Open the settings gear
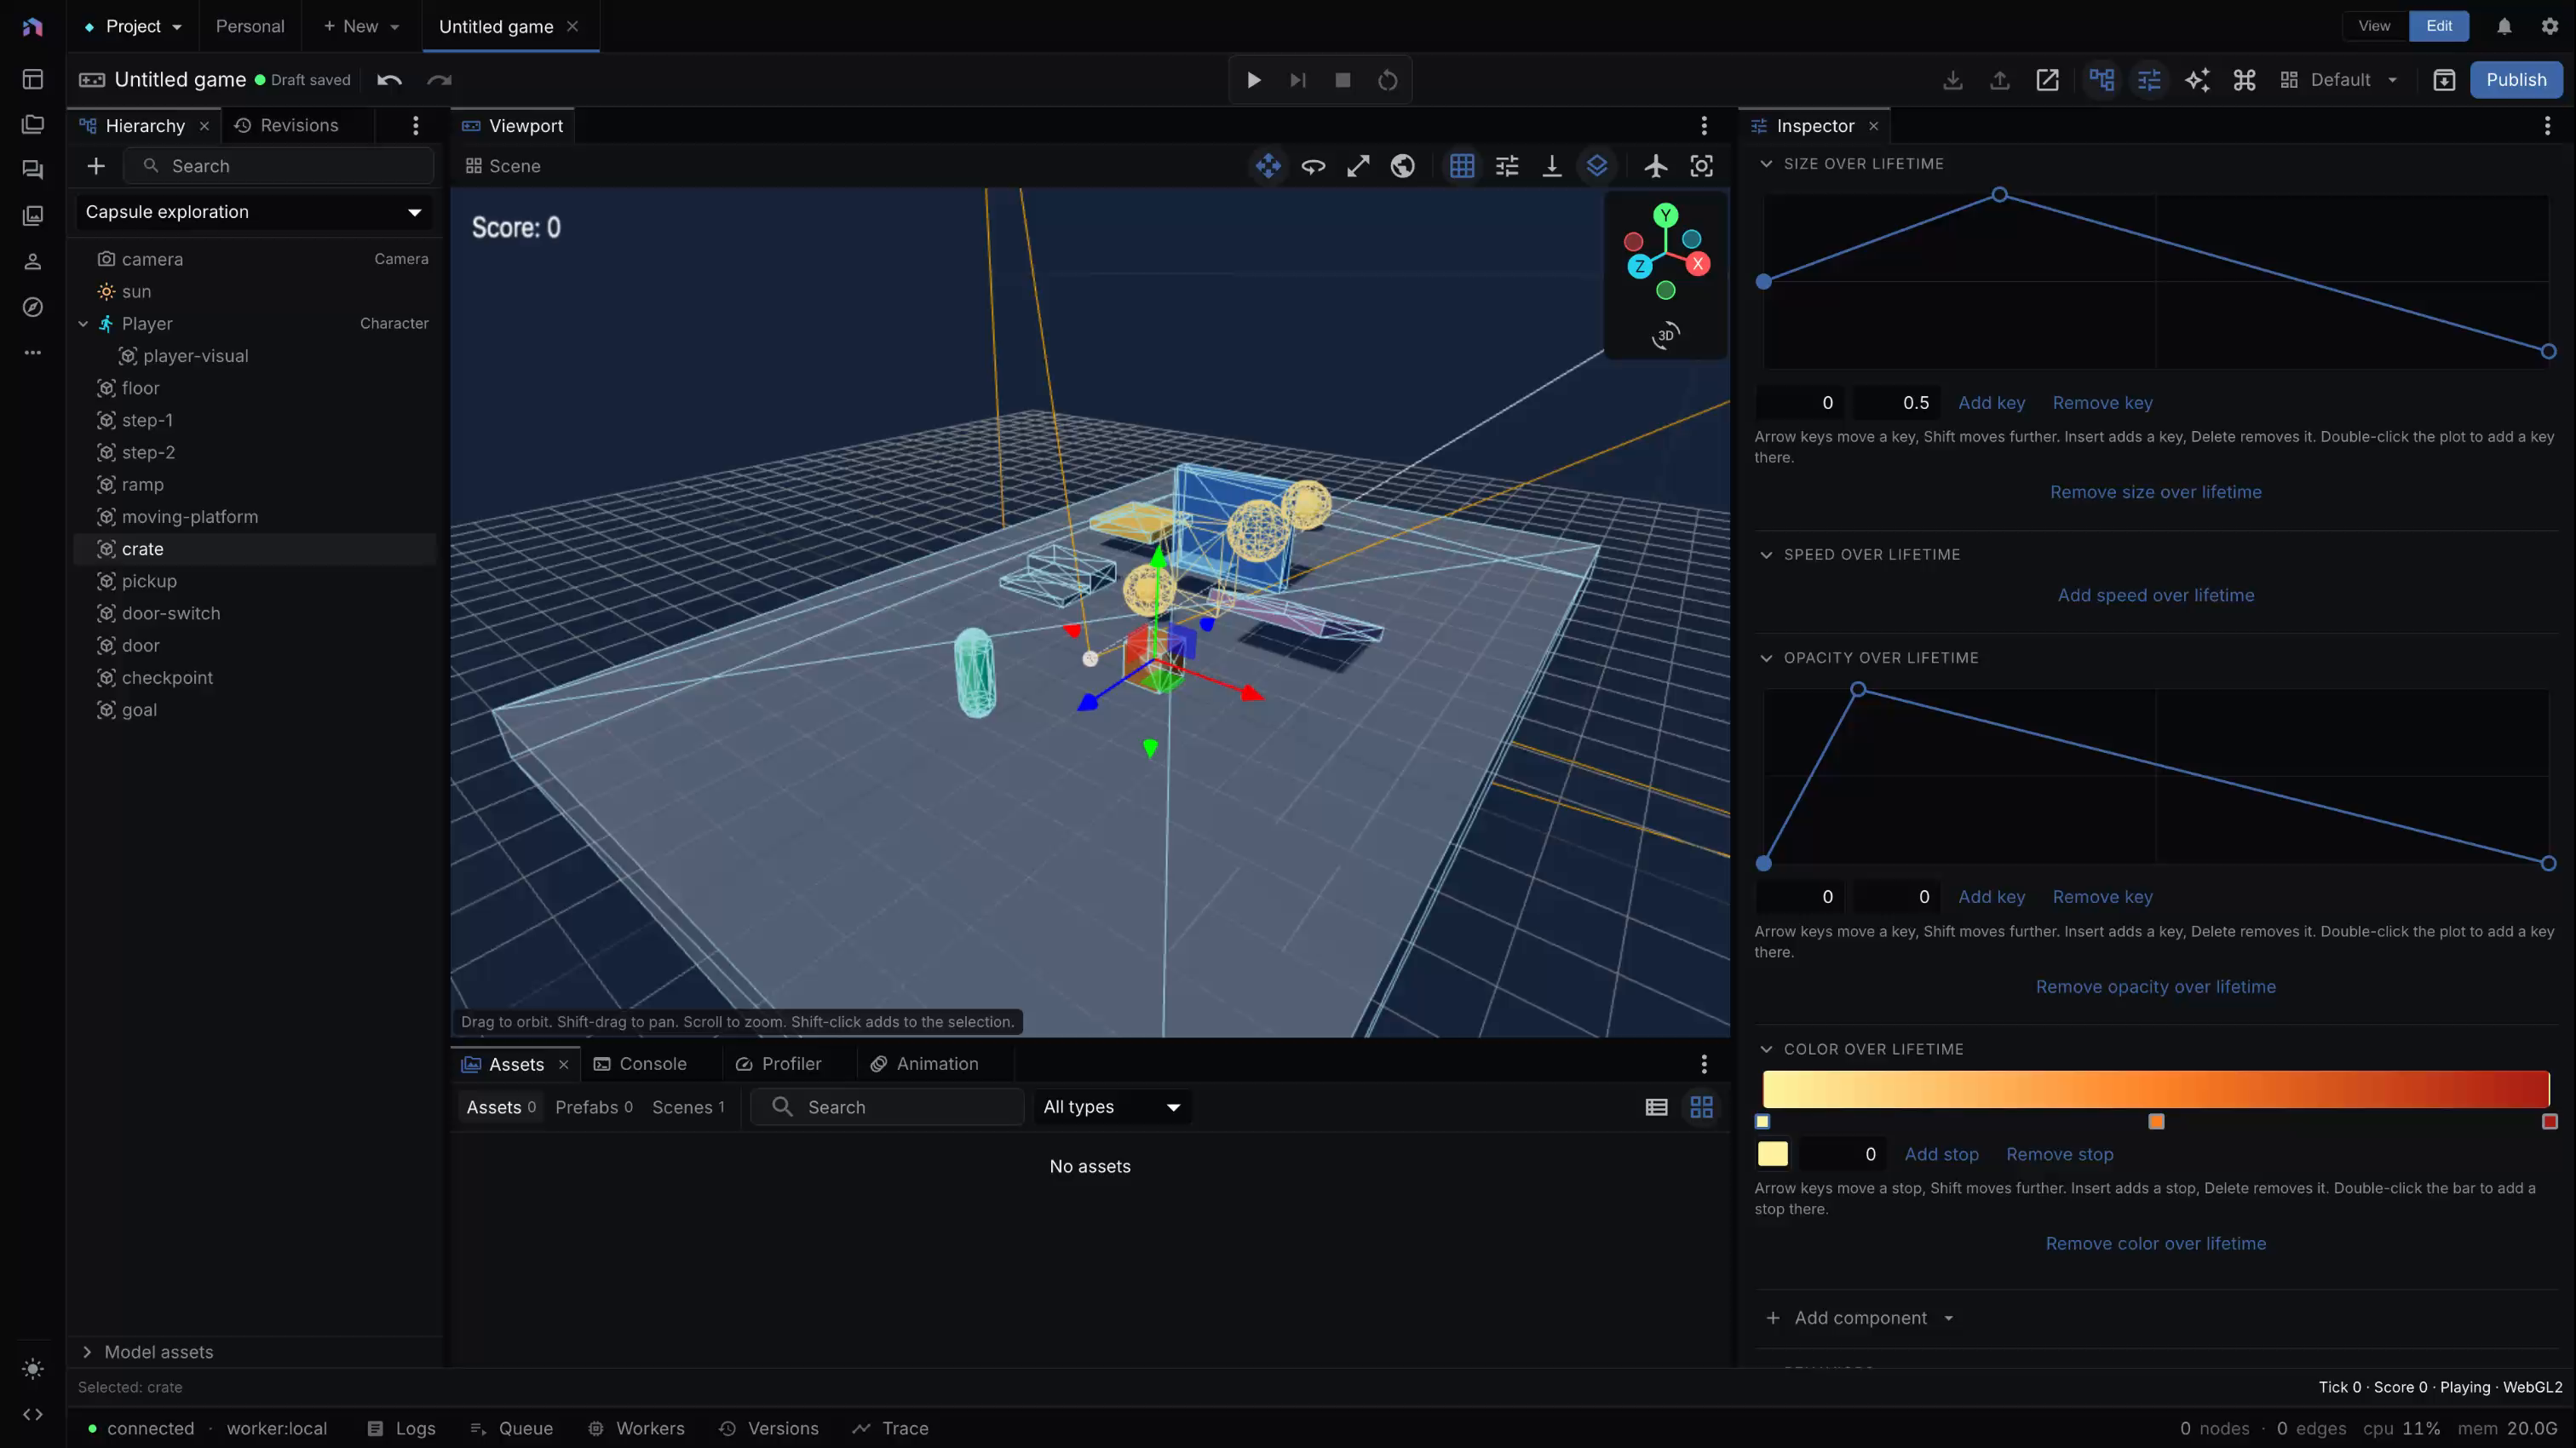 click(x=2550, y=26)
